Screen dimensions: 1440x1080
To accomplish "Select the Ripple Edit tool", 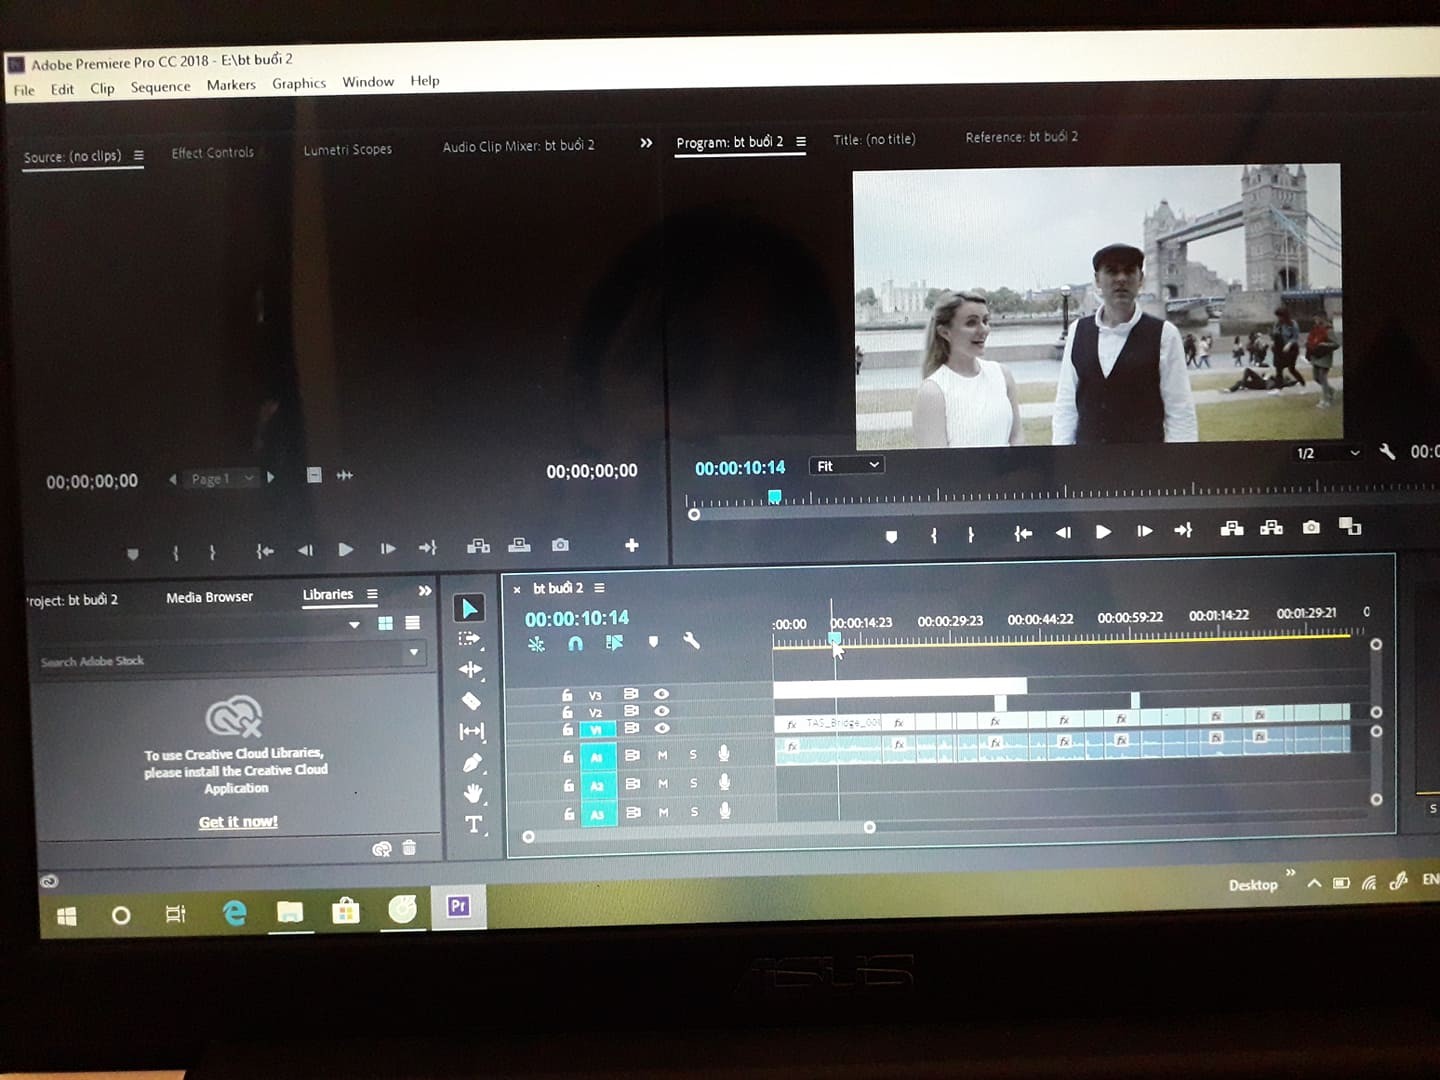I will point(470,669).
